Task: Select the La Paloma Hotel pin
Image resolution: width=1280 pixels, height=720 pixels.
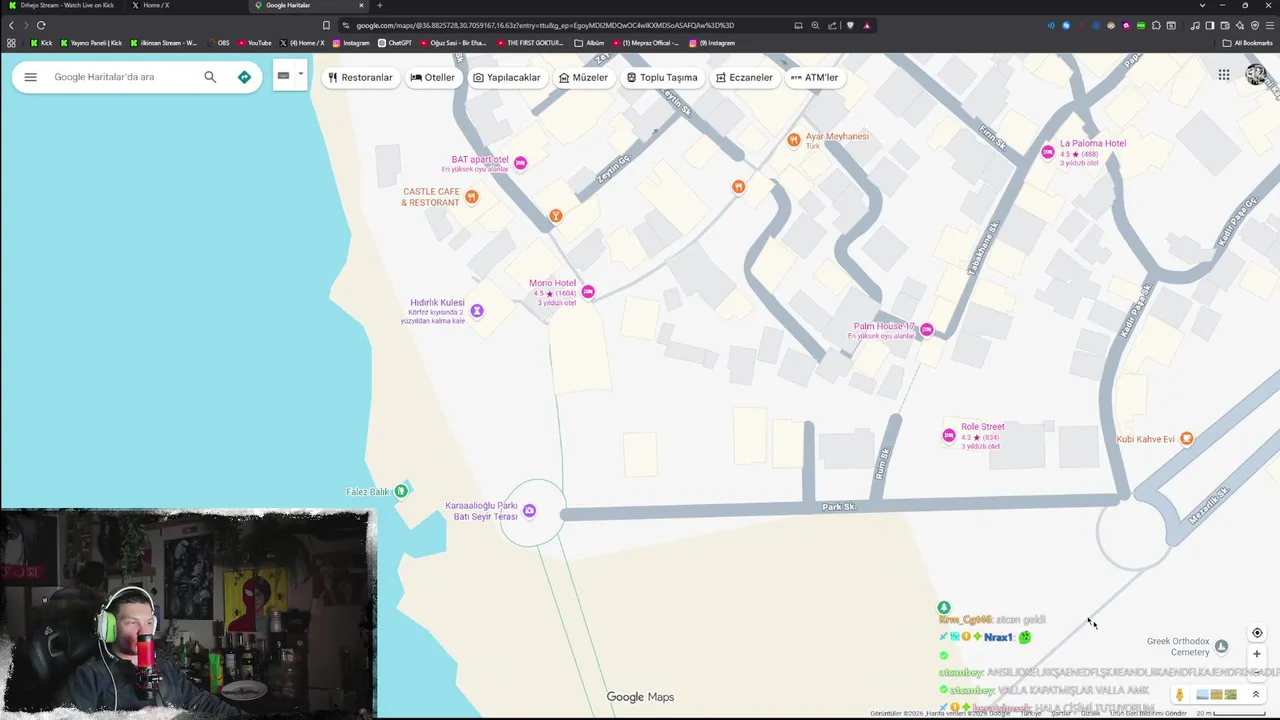Action: pos(1048,152)
